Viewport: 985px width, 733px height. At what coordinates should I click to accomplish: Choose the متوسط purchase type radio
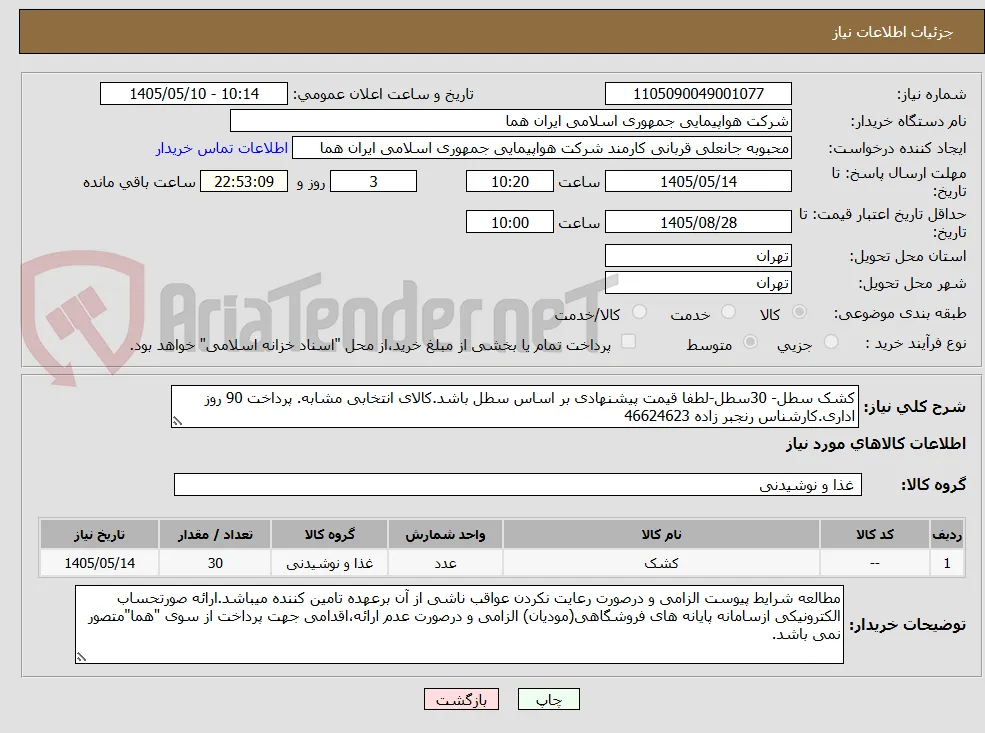click(x=750, y=342)
